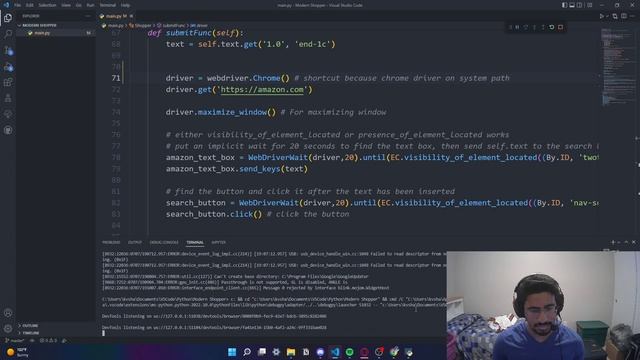
Task: Switch to the Output panel tab
Action: click(135, 242)
